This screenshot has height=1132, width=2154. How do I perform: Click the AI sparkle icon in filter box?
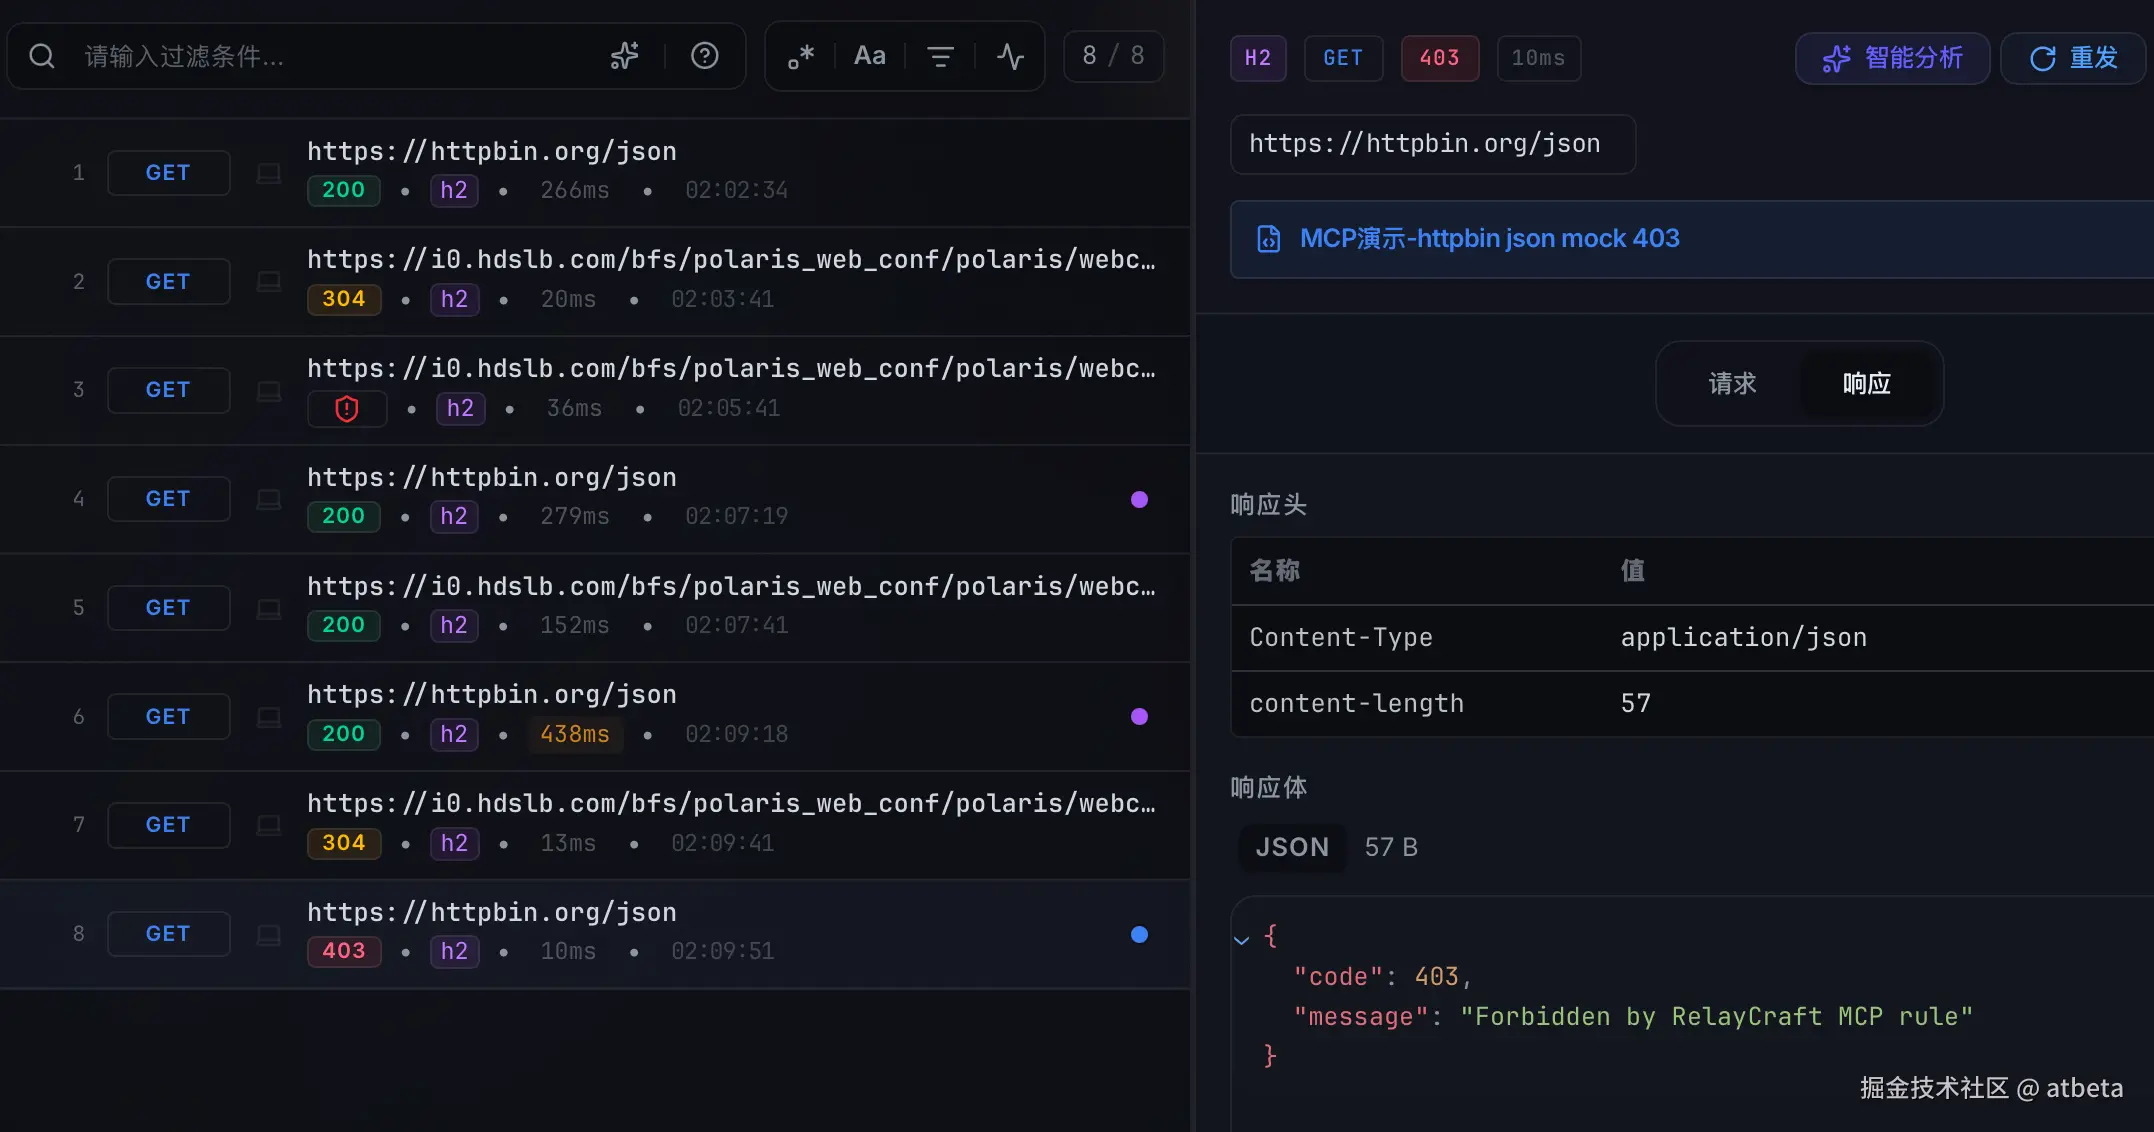click(625, 56)
